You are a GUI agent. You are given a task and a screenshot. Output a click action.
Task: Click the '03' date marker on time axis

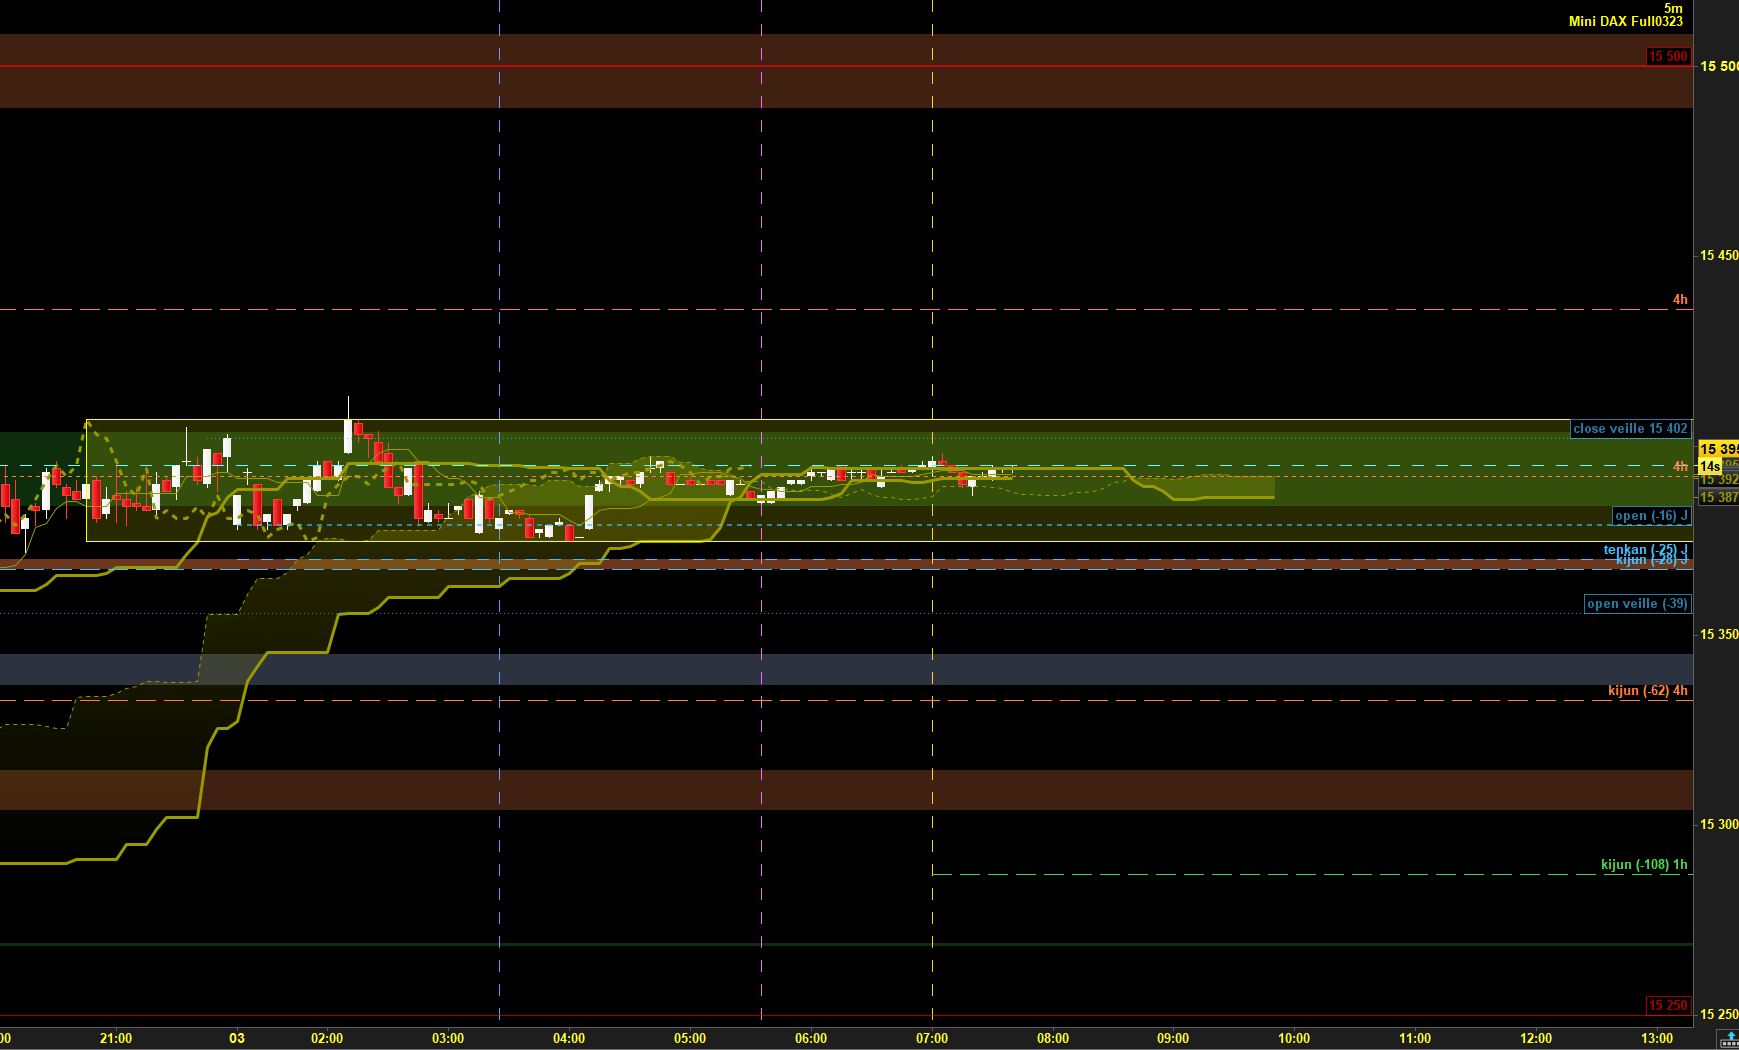(x=237, y=1038)
